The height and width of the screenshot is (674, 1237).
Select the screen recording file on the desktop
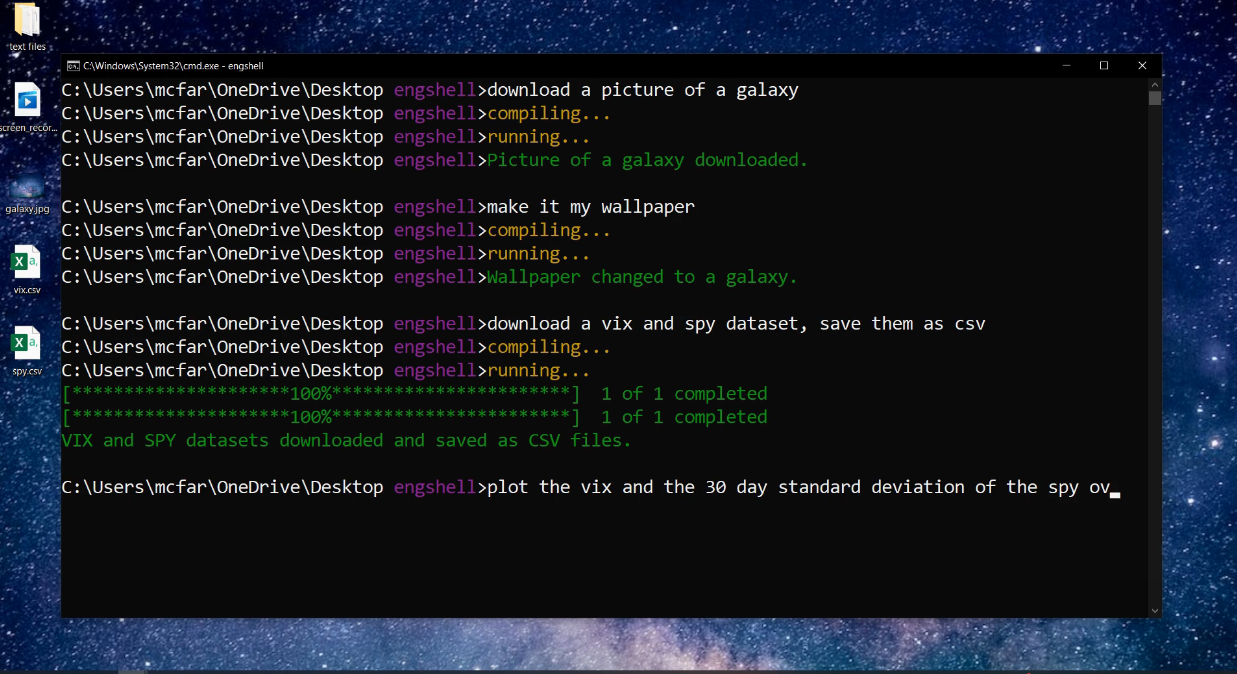click(27, 108)
